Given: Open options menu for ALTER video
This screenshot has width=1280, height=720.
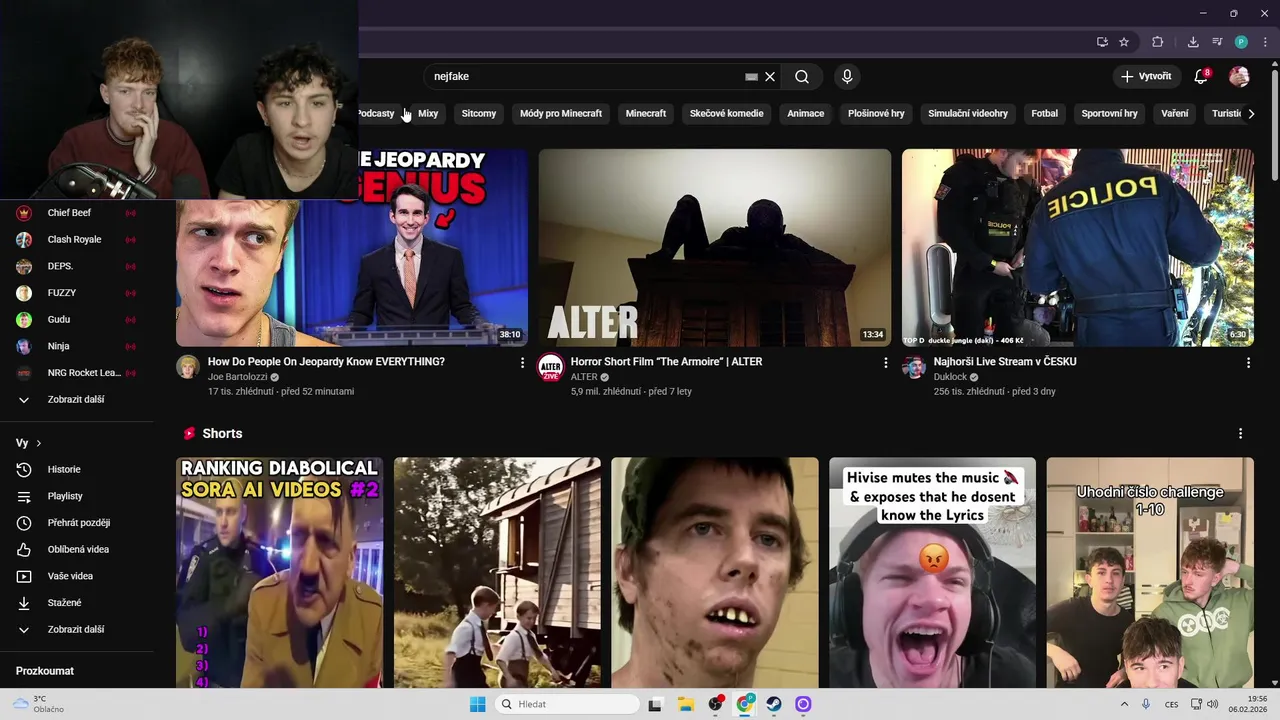Looking at the screenshot, I should pyautogui.click(x=885, y=363).
